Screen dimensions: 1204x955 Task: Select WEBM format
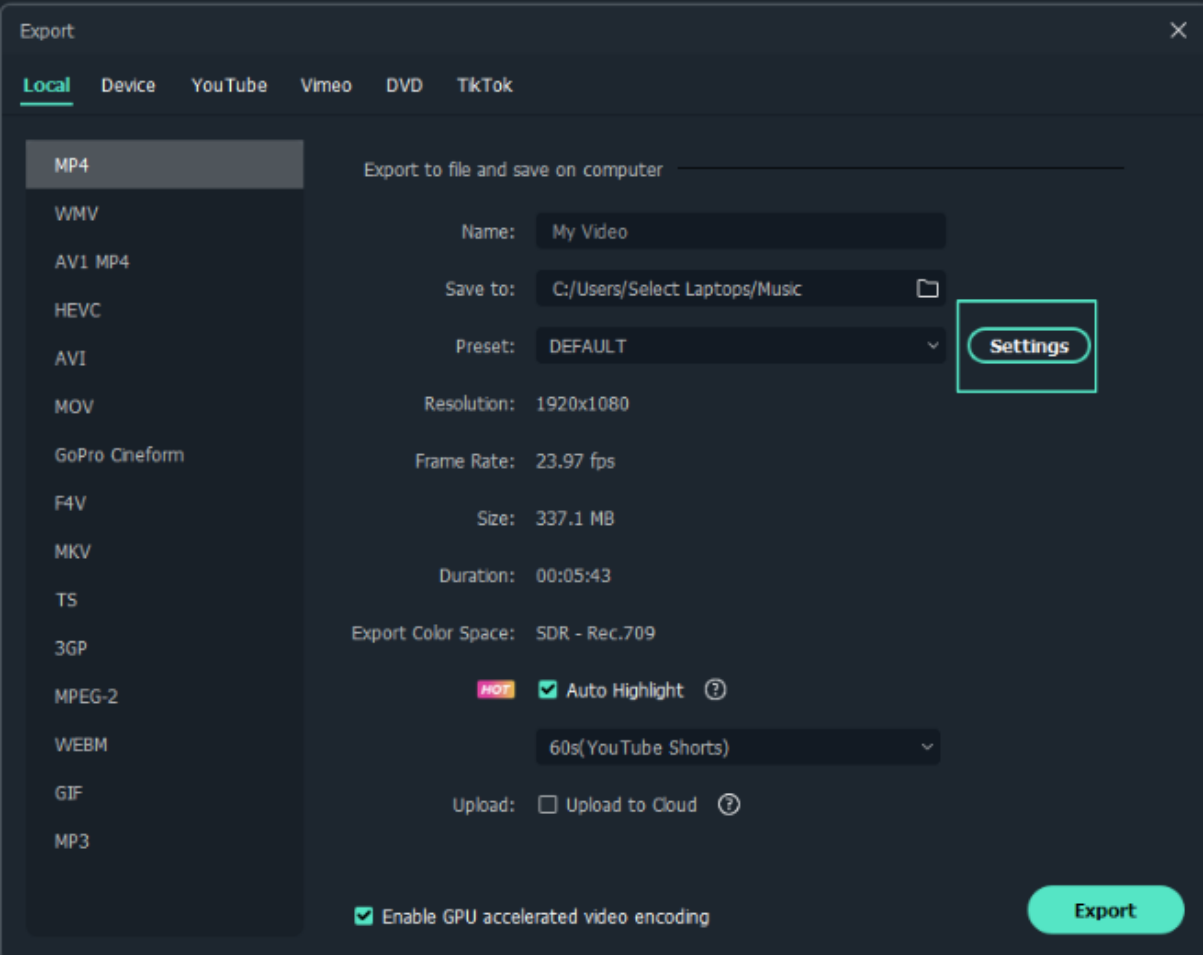pos(165,745)
